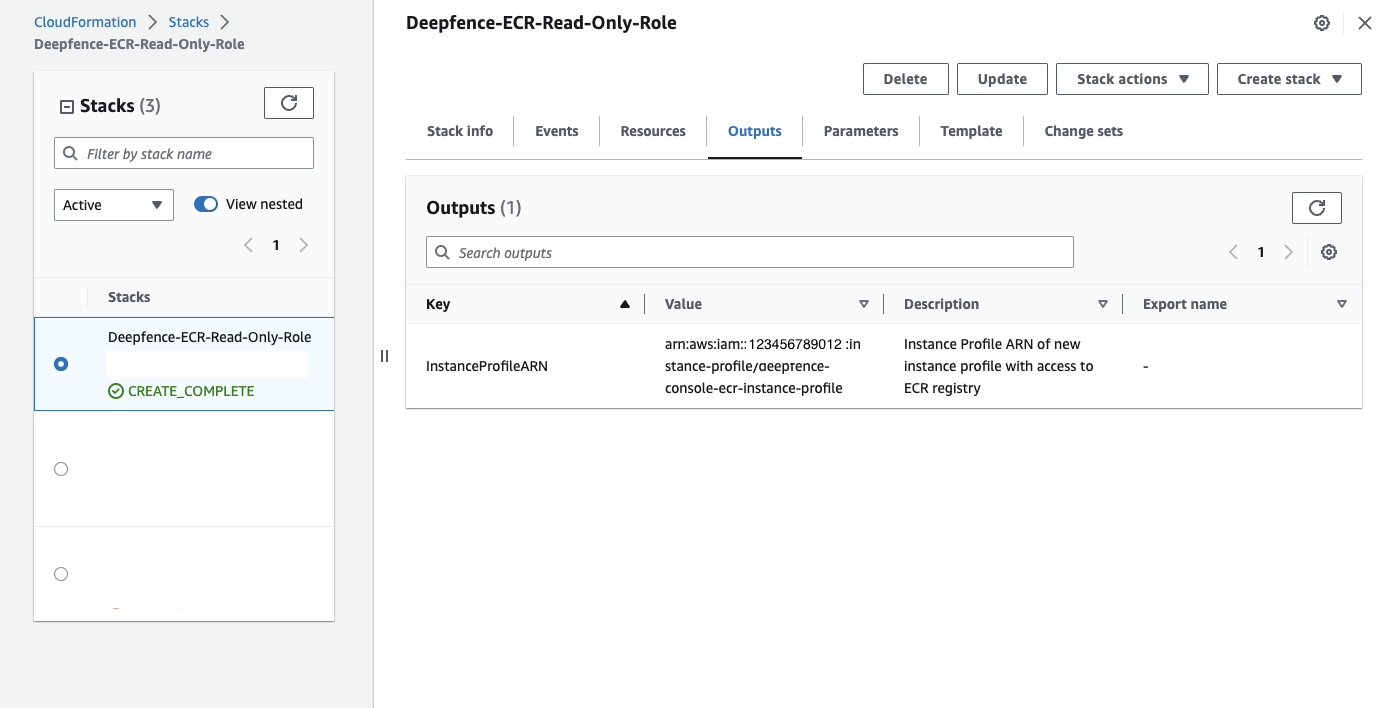Switch to the Events tab
This screenshot has height=708, width=1391.
click(x=557, y=131)
